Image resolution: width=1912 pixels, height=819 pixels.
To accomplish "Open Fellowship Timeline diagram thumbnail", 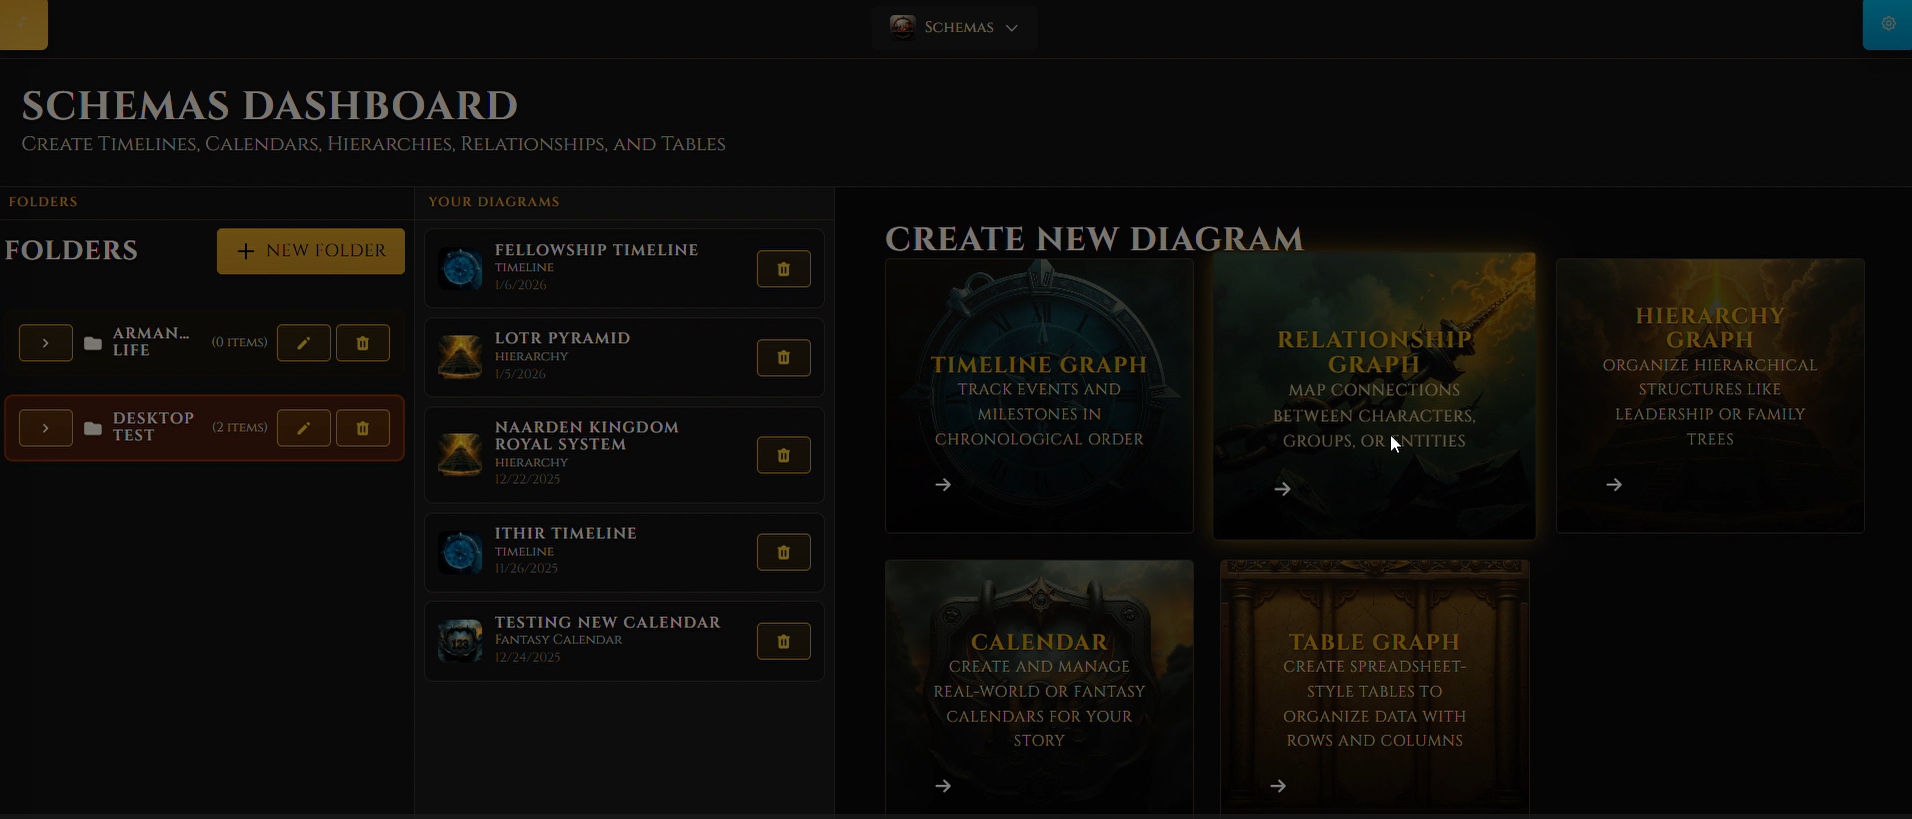I will pos(461,269).
